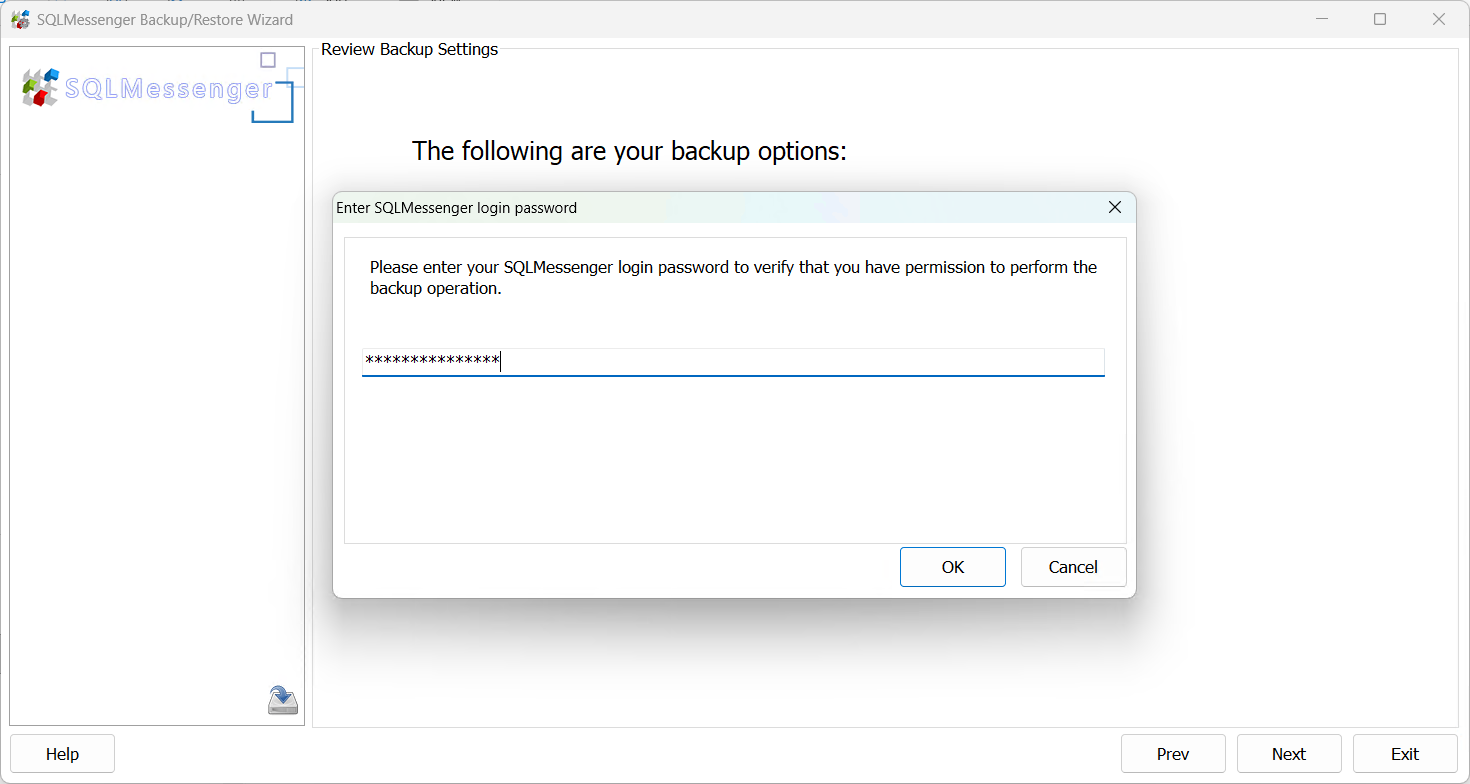The image size is (1470, 784).
Task: Click the Review Backup Settings heading
Action: (x=409, y=49)
